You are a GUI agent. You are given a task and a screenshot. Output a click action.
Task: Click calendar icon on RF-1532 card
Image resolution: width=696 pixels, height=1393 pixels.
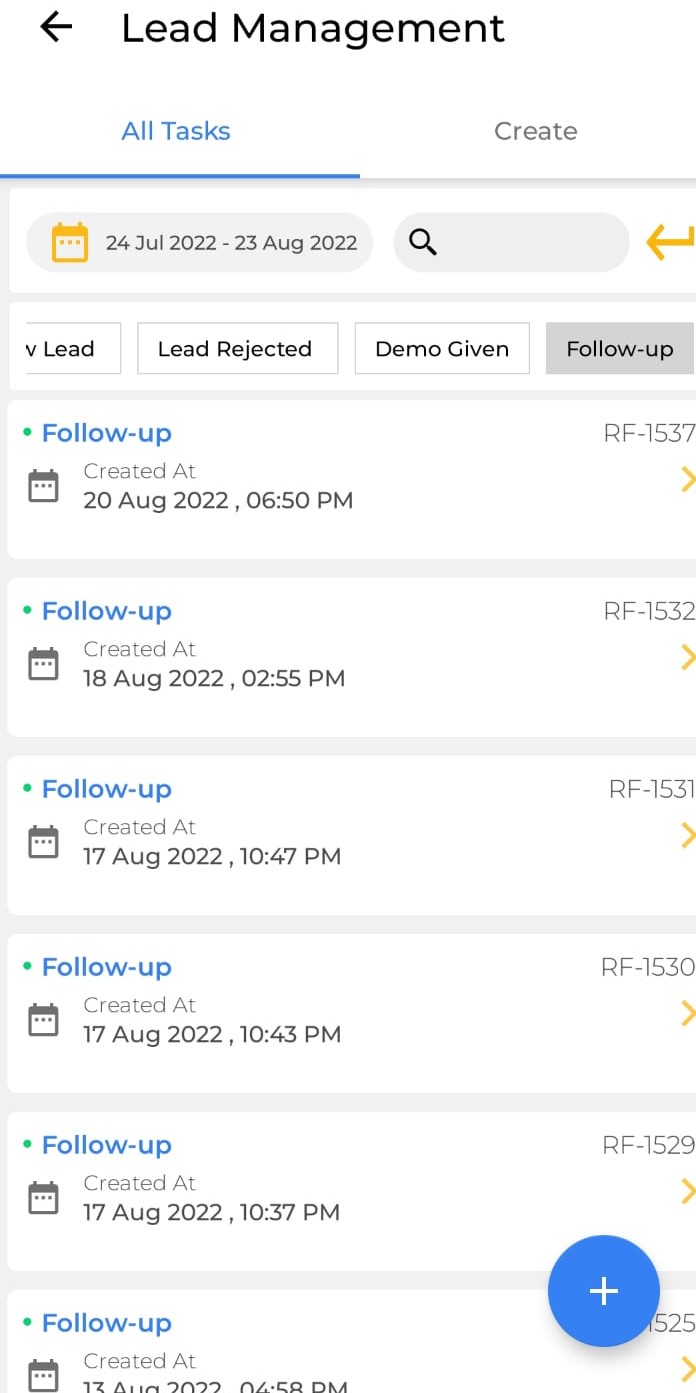43,664
